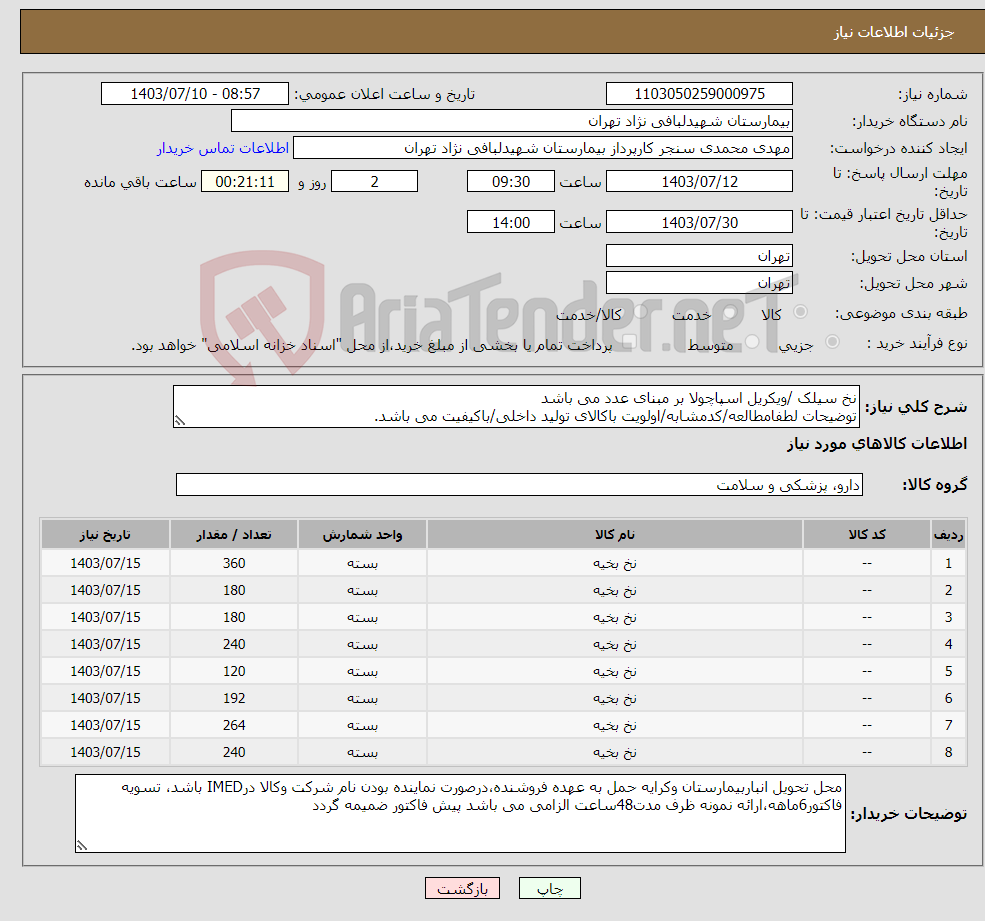Click the نام کالا column header
The height and width of the screenshot is (921, 985).
(615, 535)
